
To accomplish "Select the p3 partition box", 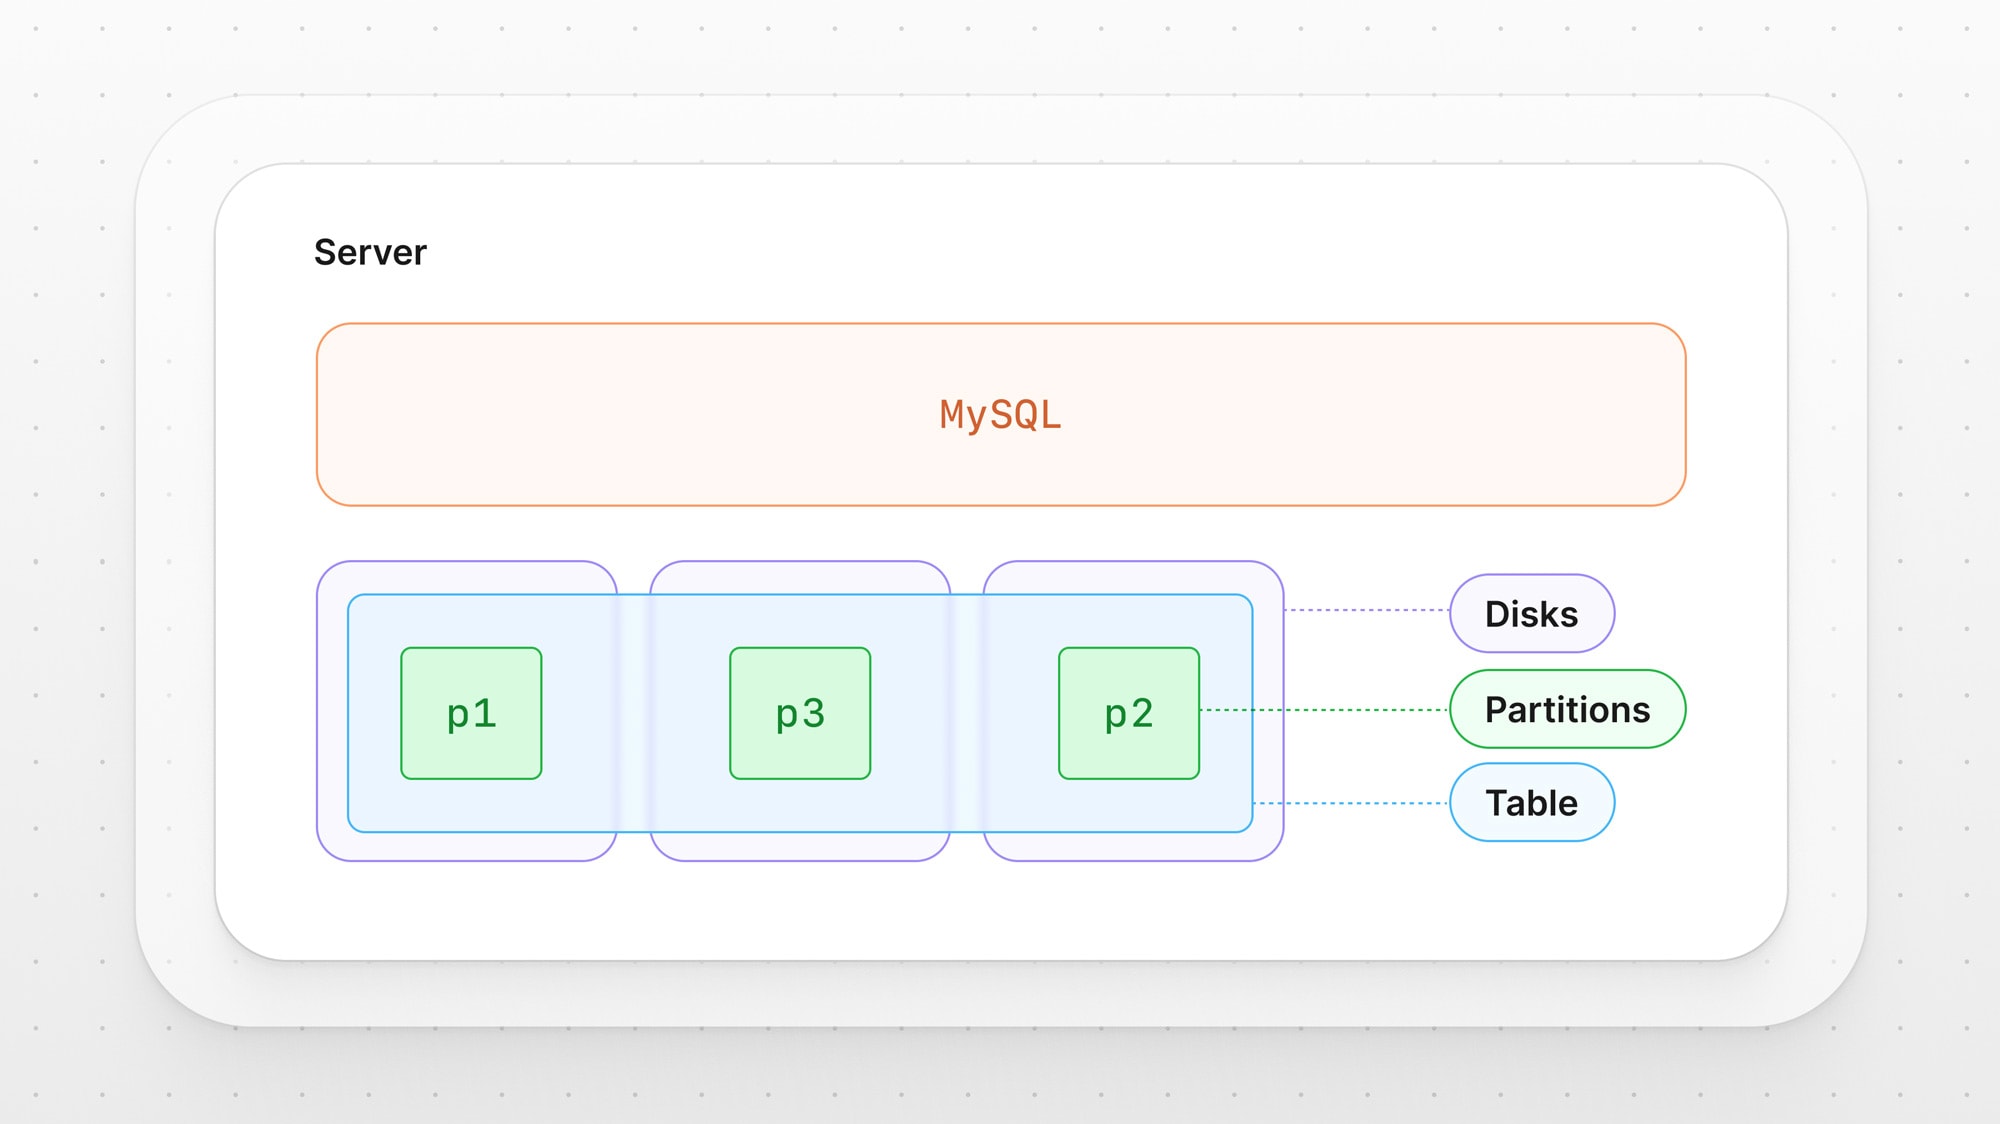I will coord(800,713).
